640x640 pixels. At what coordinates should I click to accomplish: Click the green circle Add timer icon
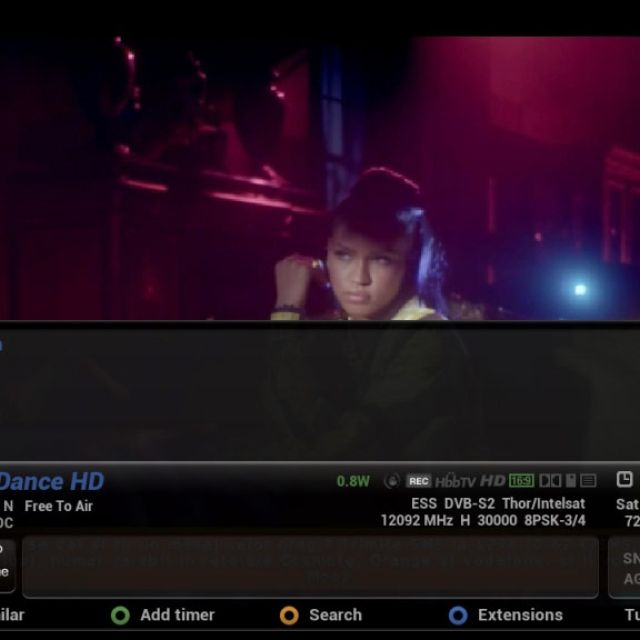[x=120, y=615]
